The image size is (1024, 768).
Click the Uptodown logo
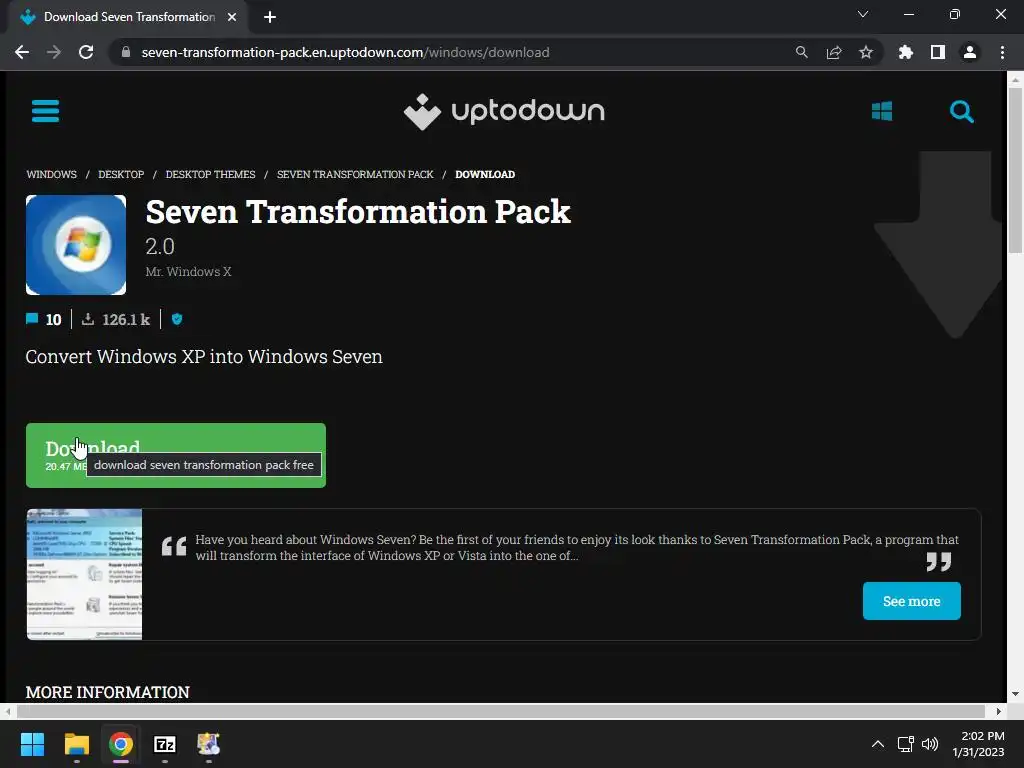[x=504, y=112]
